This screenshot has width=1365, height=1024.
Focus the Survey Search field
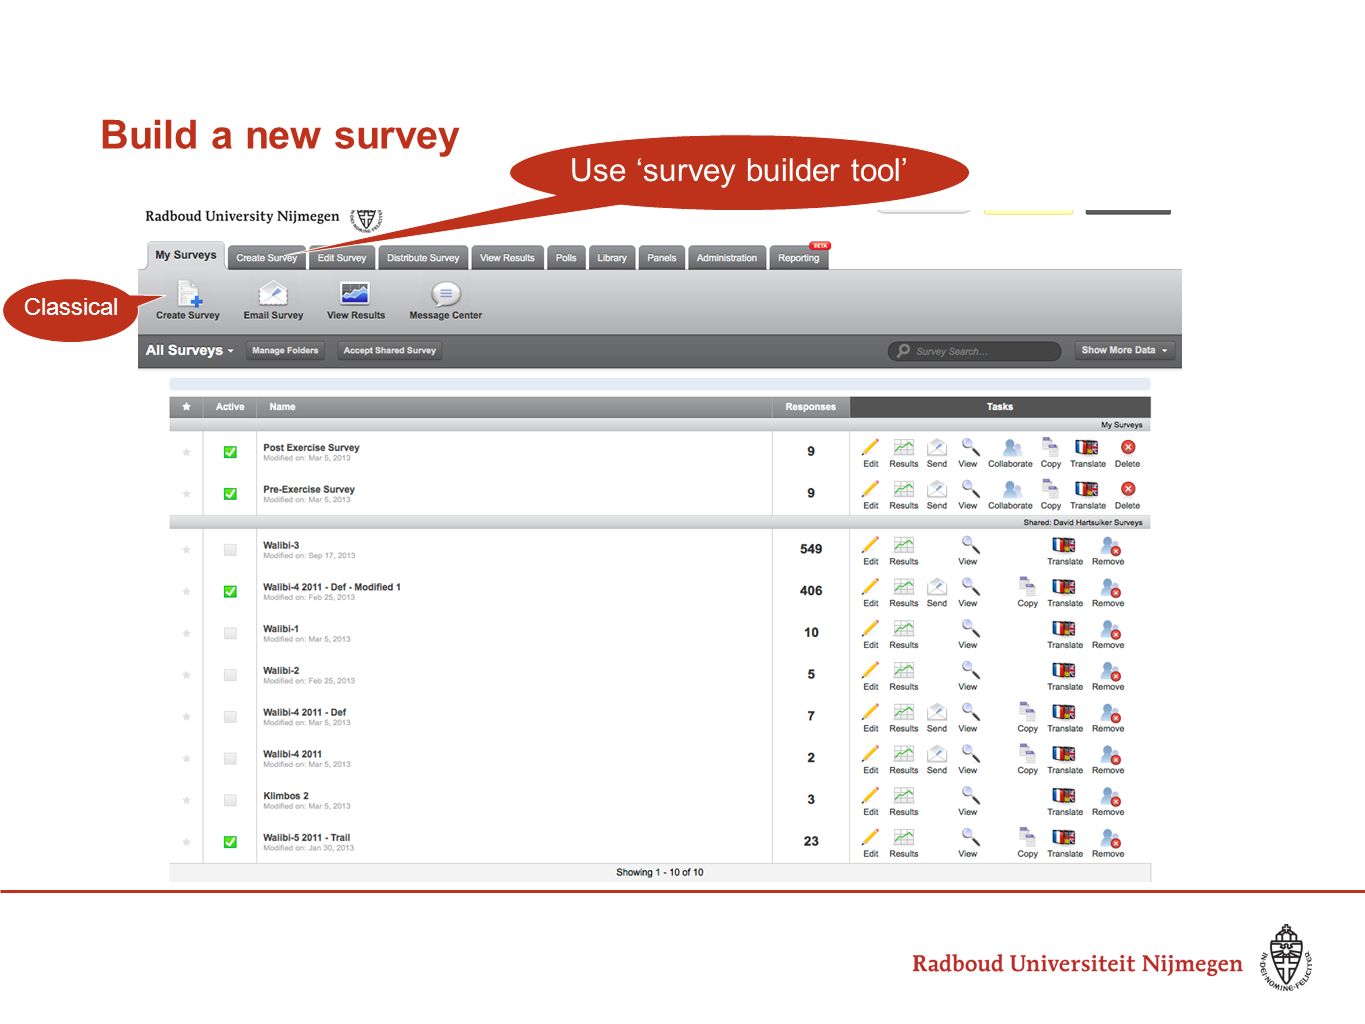coord(974,351)
